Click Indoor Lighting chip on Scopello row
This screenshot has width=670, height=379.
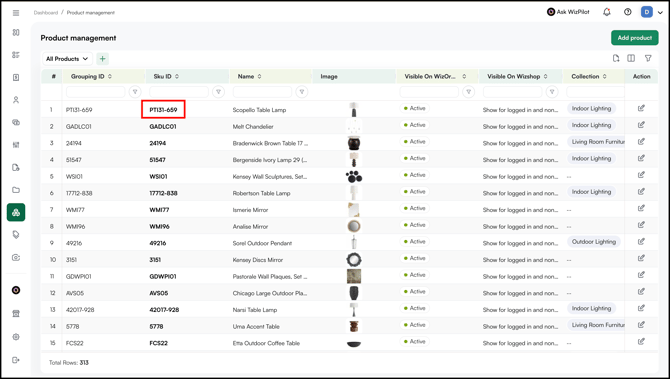pos(591,109)
